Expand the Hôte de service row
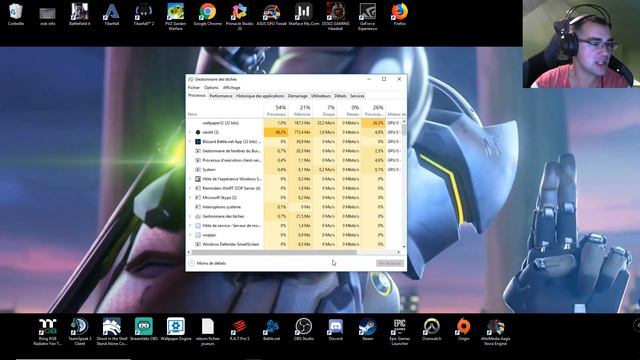This screenshot has width=640, height=360. pos(190,226)
